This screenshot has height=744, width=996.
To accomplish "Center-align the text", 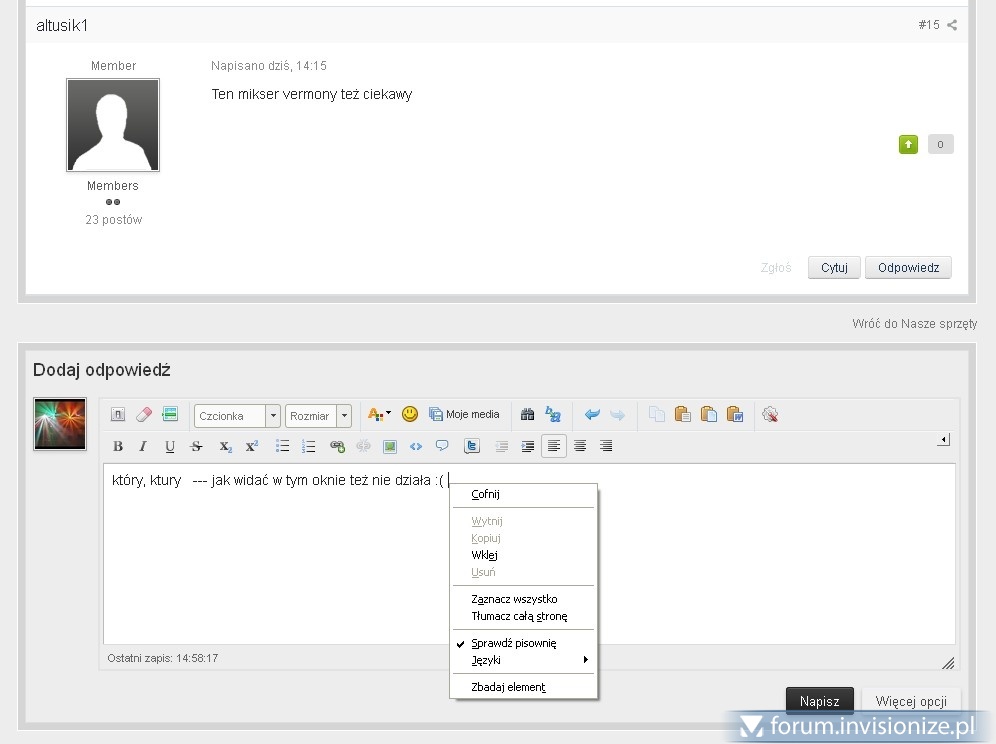I will [x=580, y=446].
